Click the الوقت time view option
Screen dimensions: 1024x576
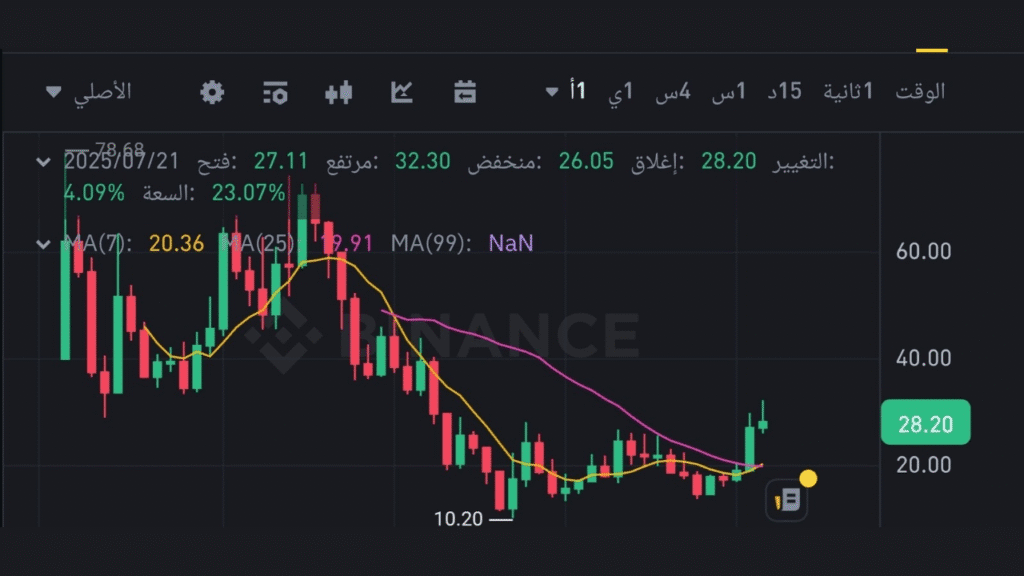point(920,92)
